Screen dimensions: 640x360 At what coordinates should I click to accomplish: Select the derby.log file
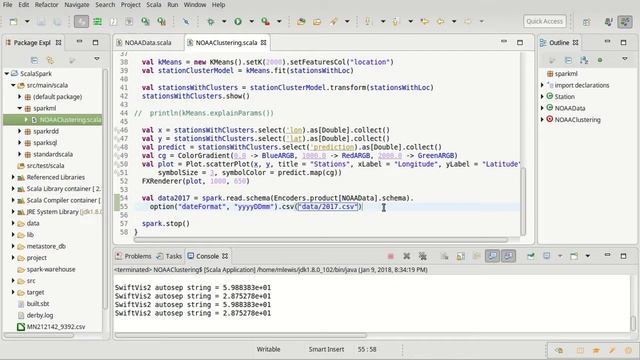40,315
